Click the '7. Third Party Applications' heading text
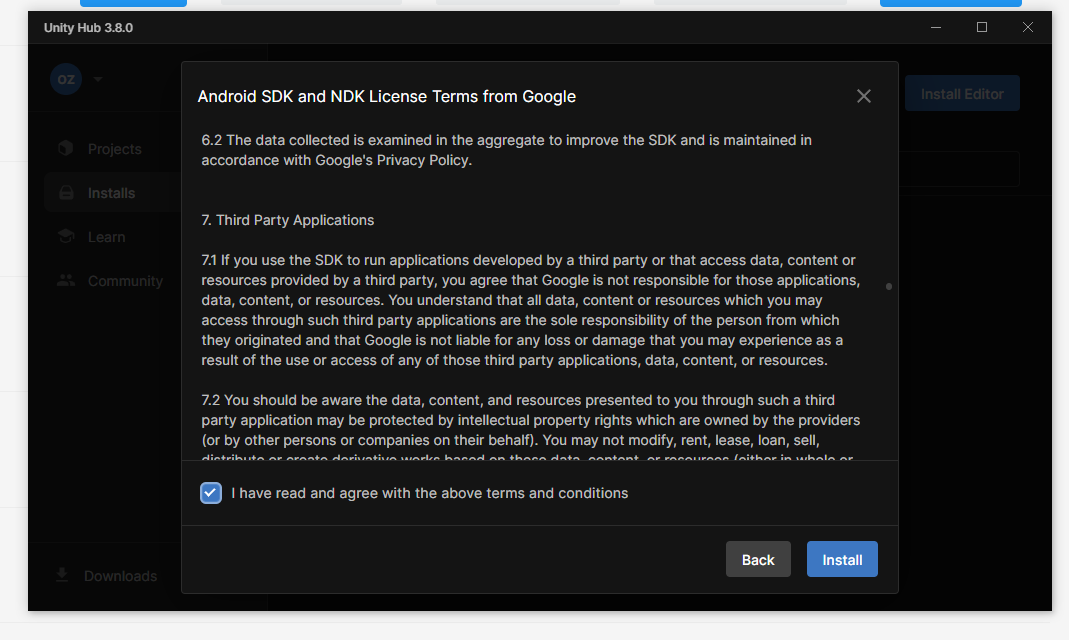The width and height of the screenshot is (1069, 640). pos(288,220)
